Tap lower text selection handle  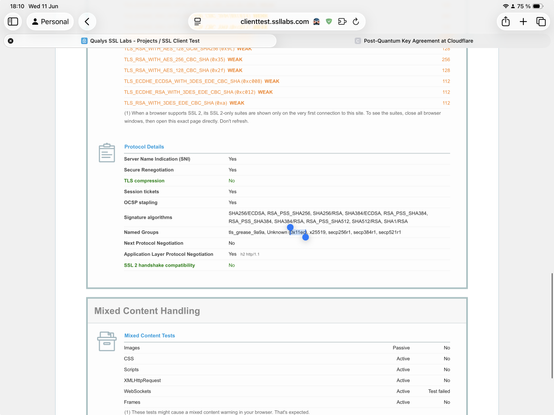(x=306, y=237)
